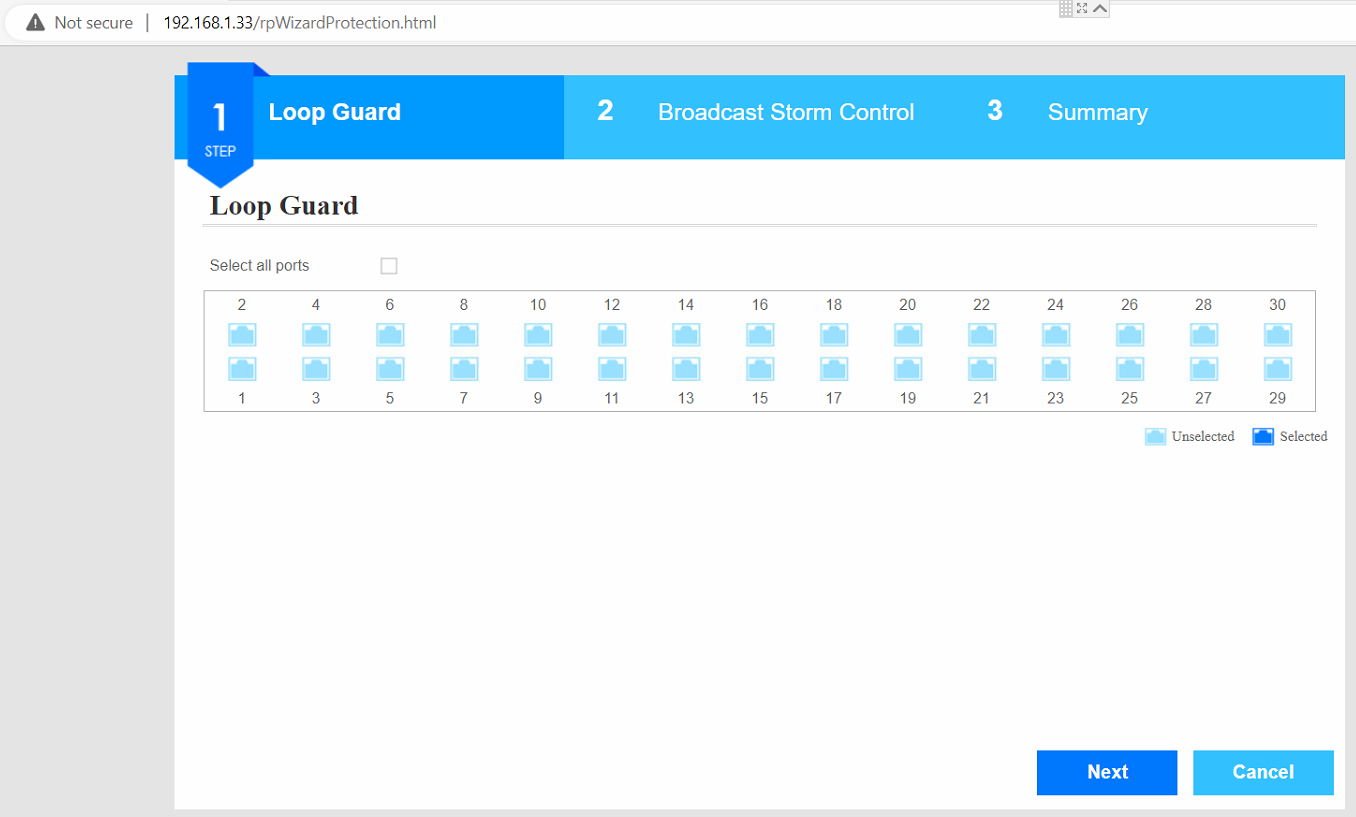This screenshot has height=817, width=1356.
Task: Select port 1 icon in bottom row
Action: click(242, 369)
